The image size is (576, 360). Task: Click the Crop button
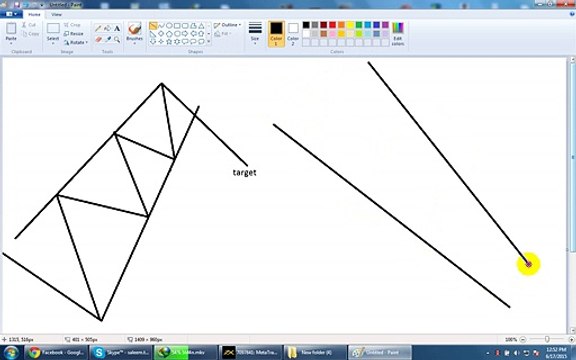coord(72,25)
